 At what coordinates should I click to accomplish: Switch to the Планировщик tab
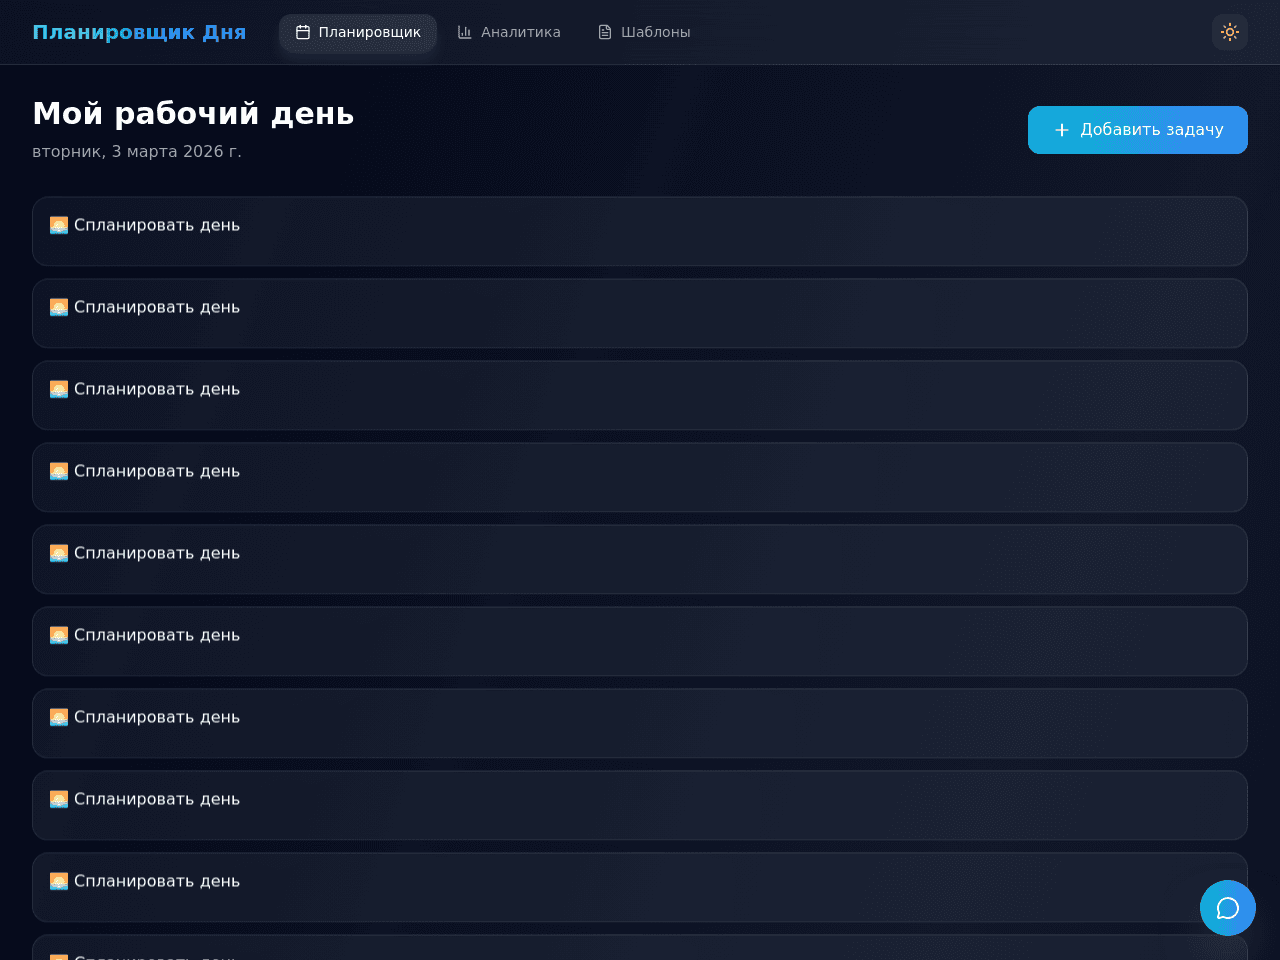pos(358,32)
